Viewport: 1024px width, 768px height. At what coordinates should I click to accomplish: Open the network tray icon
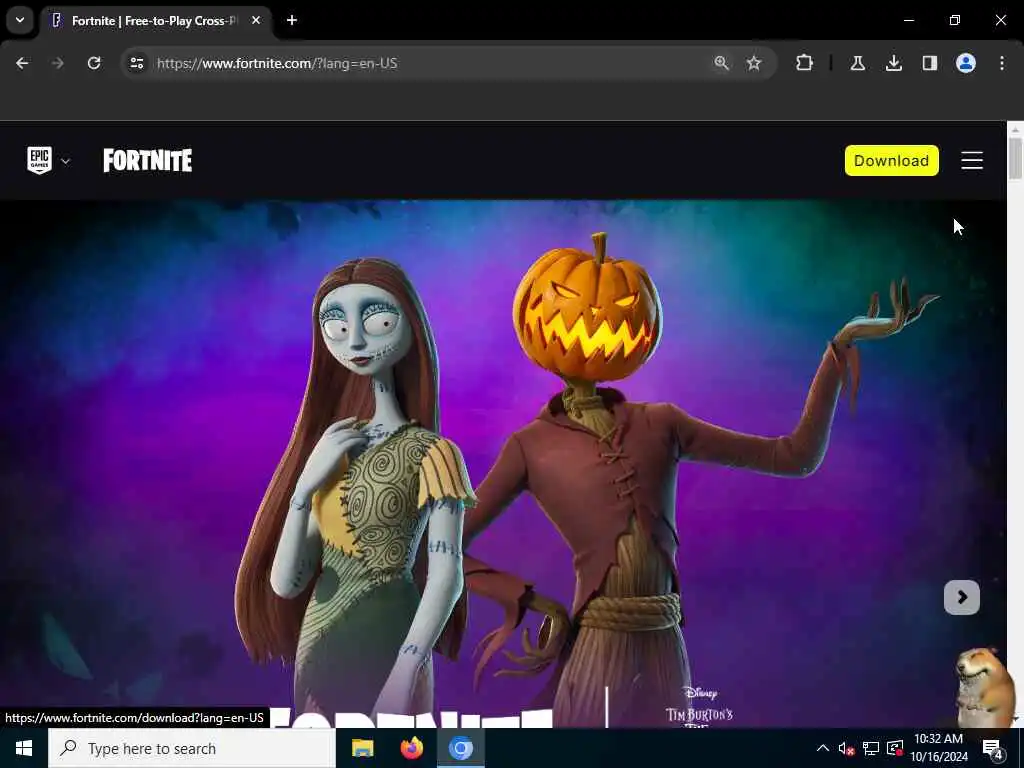pyautogui.click(x=871, y=749)
